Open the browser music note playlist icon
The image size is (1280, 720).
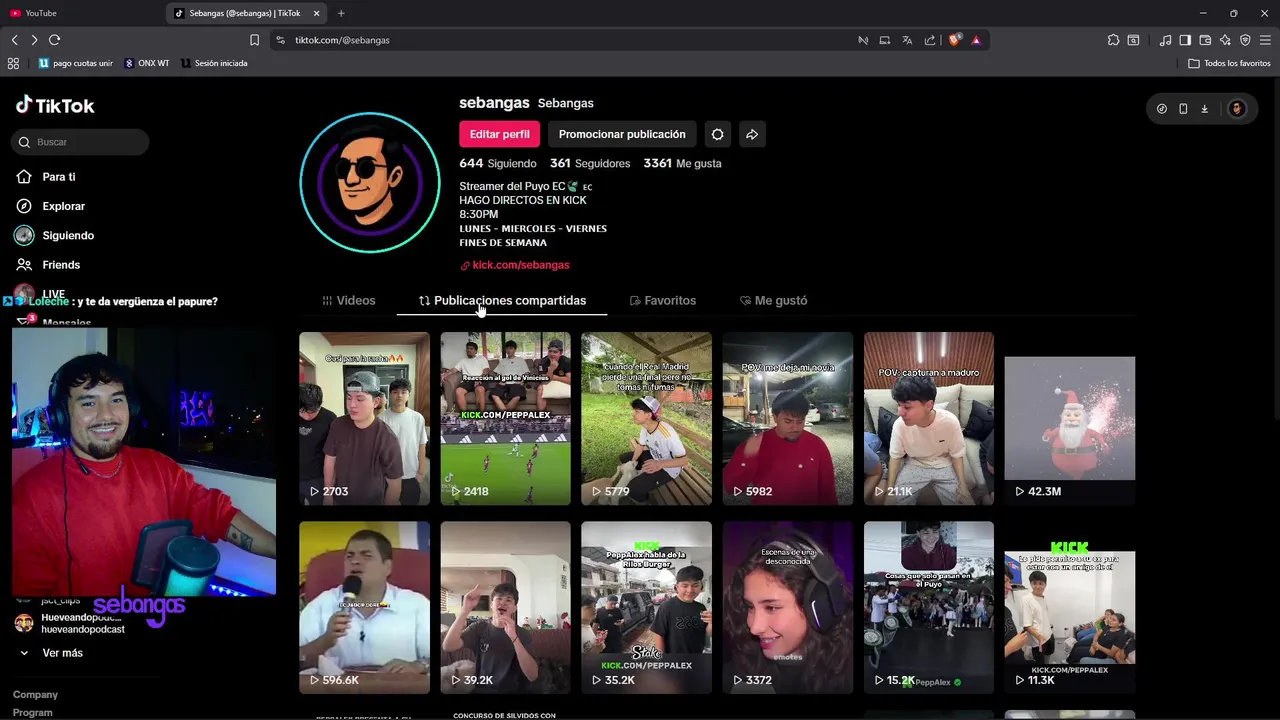click(x=1165, y=40)
